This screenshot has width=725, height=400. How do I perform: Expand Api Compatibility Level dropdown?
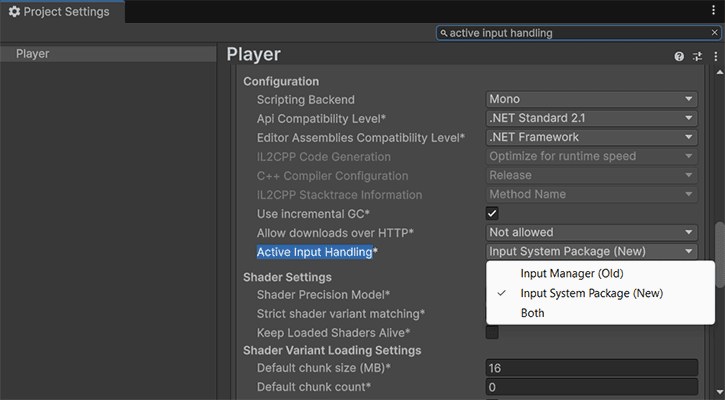[591, 118]
